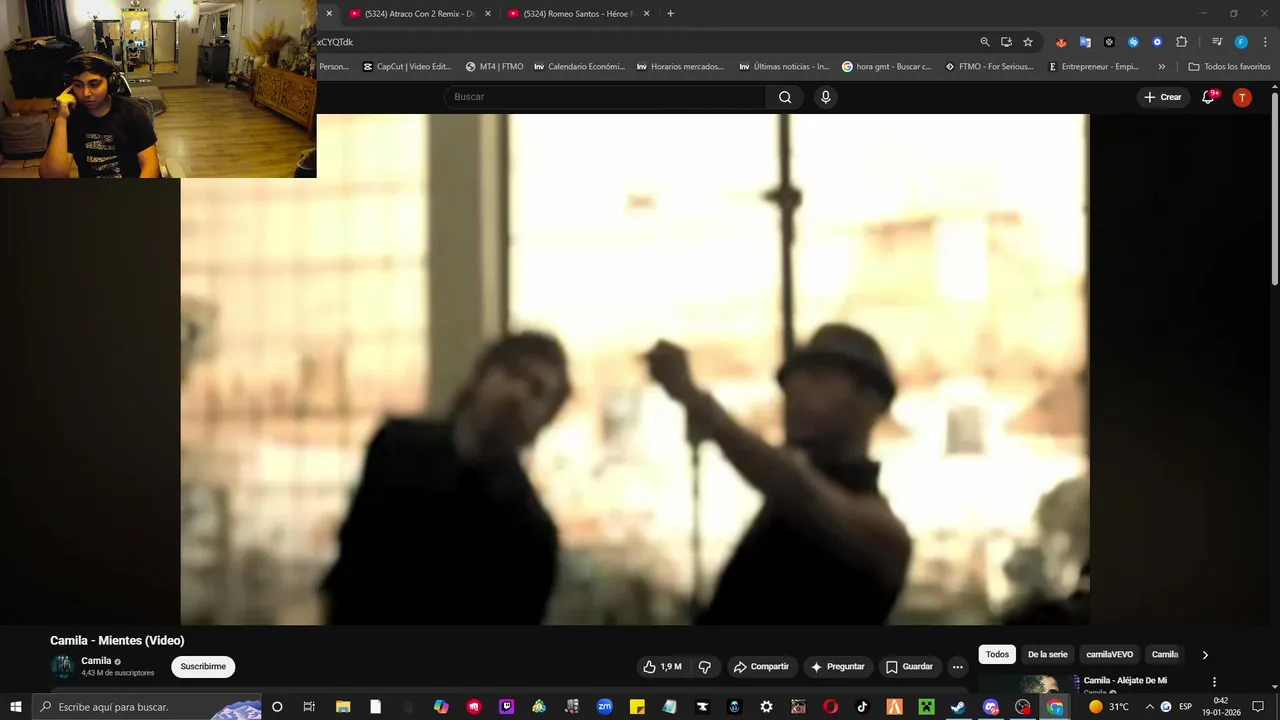Open the Zoom app in taskbar
The width and height of the screenshot is (1280, 720).
tap(604, 707)
